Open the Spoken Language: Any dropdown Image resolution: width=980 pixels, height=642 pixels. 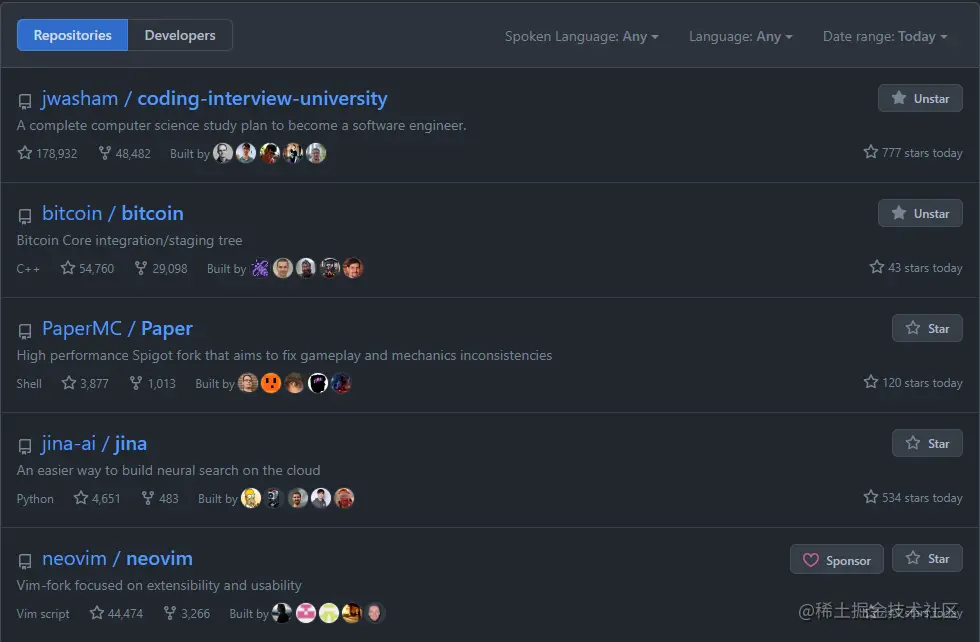click(581, 36)
